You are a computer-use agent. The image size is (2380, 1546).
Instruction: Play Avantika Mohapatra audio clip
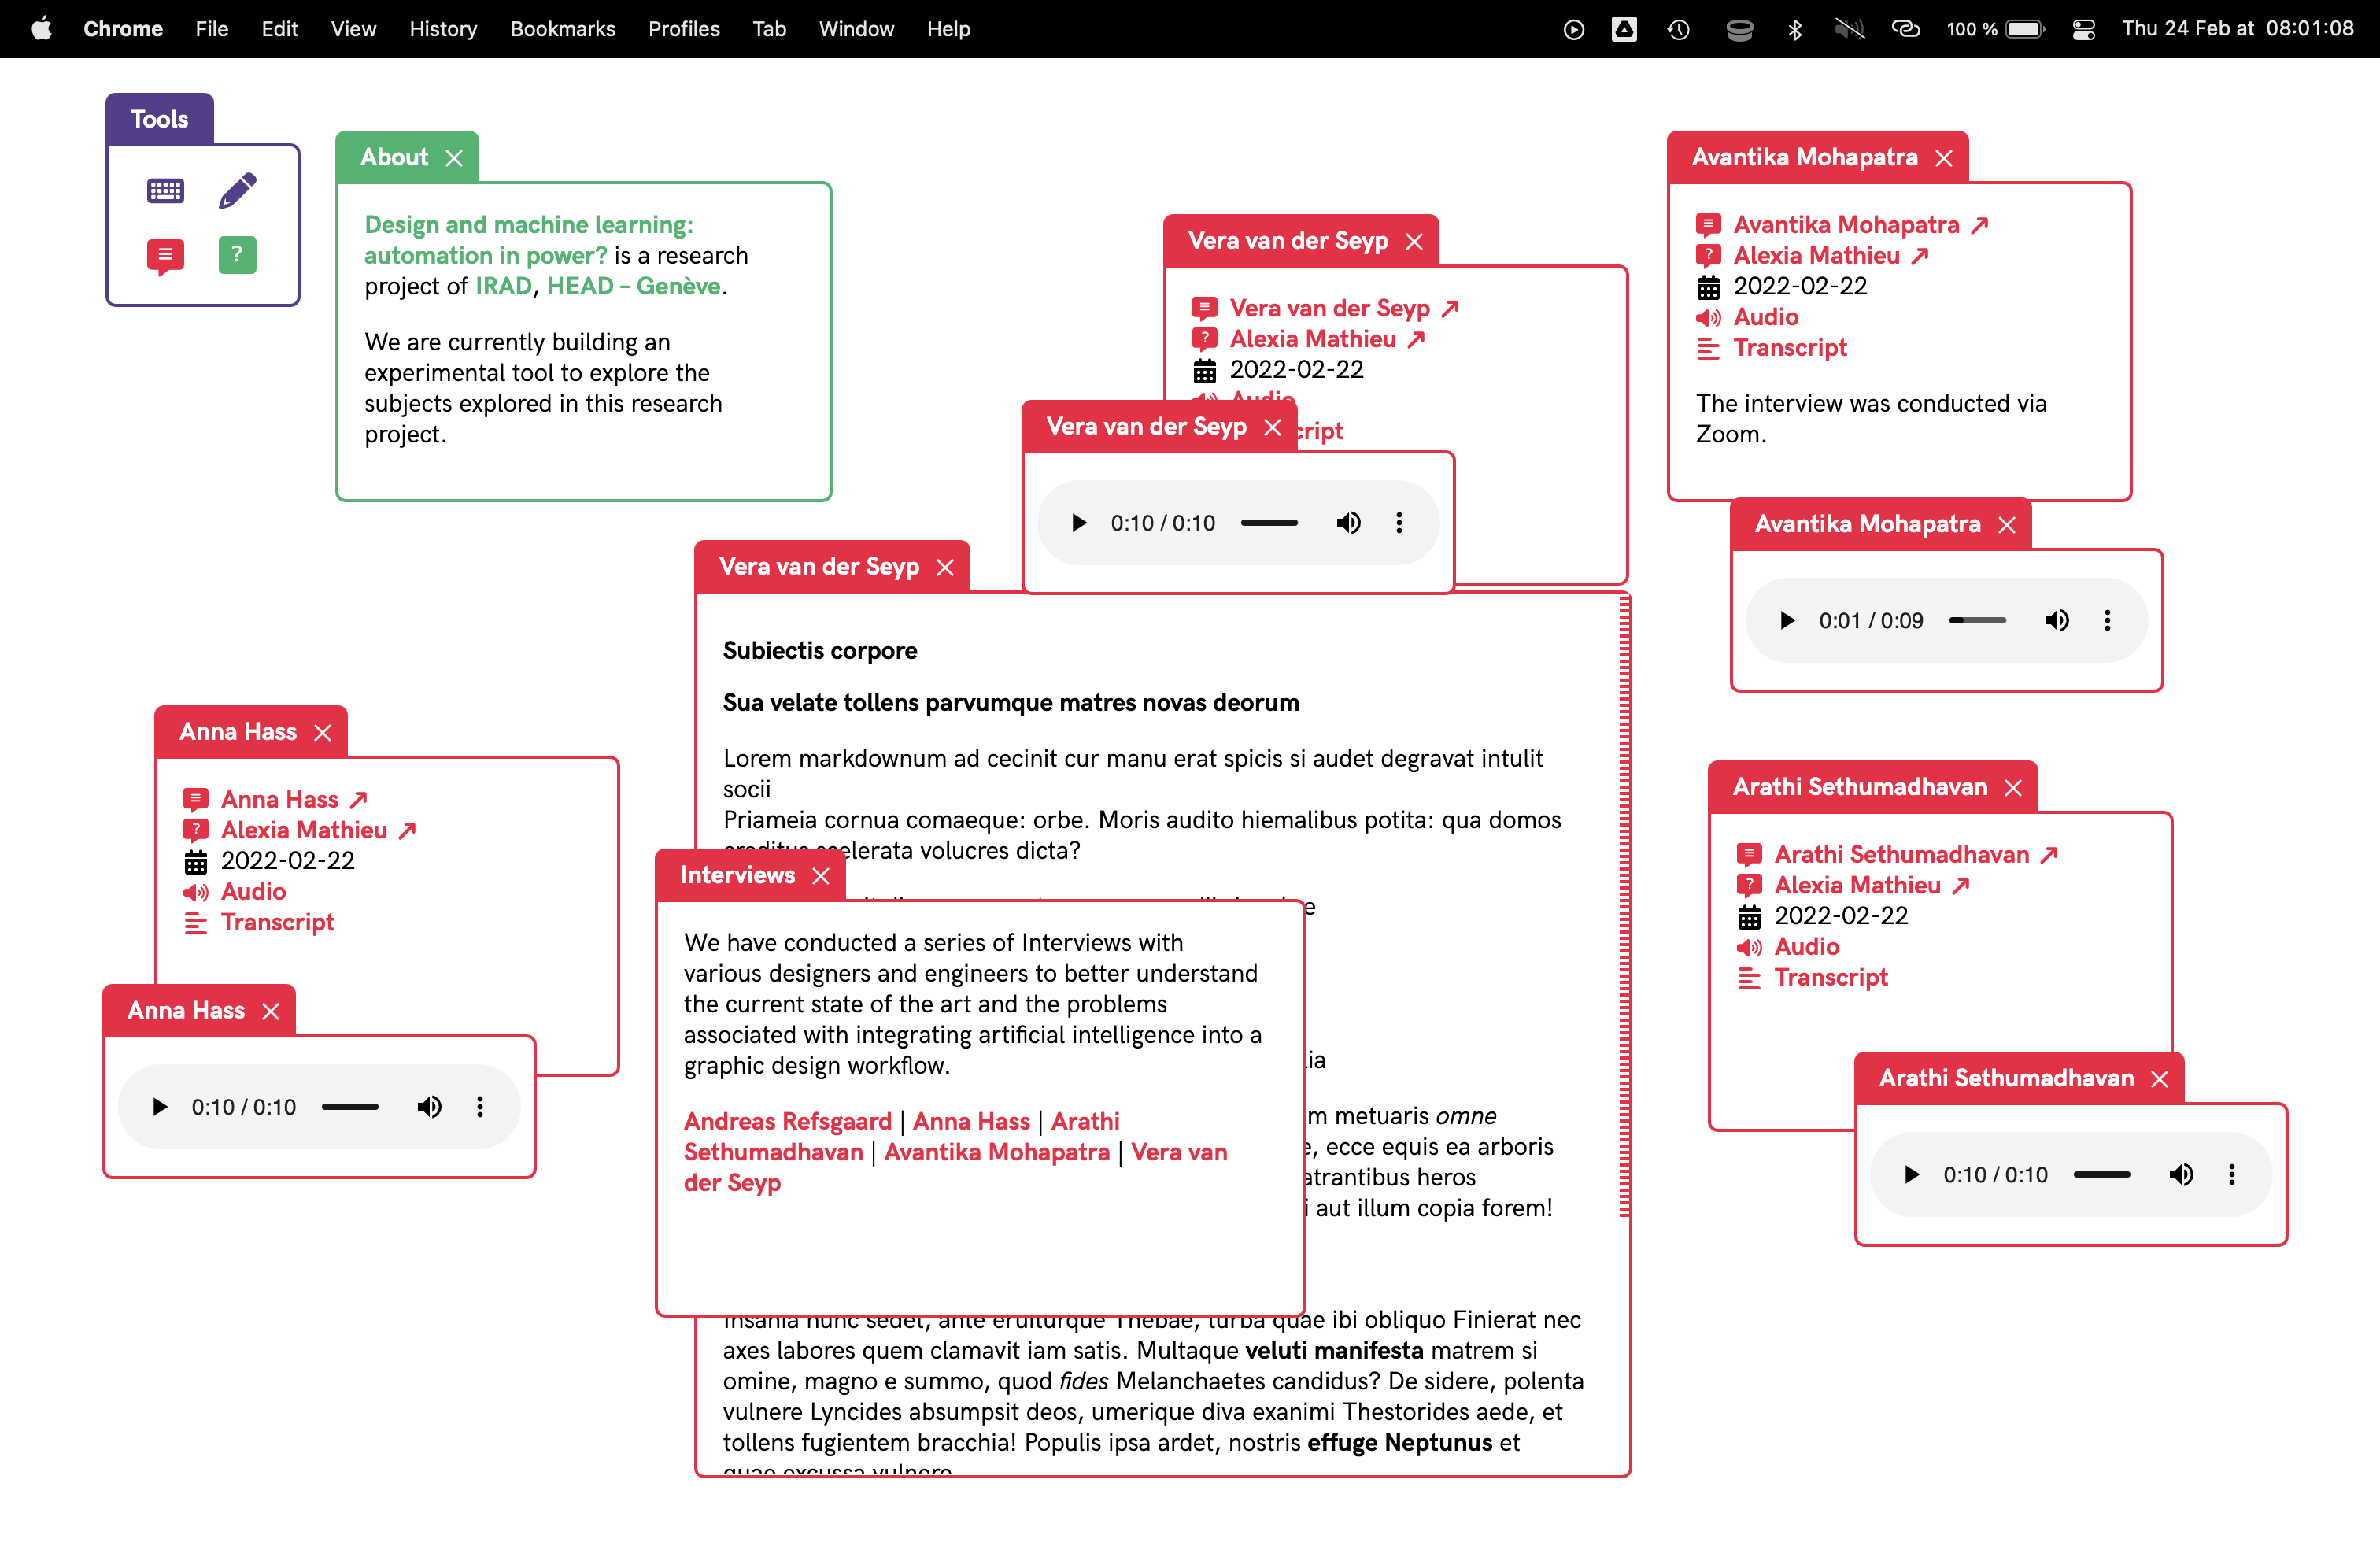coord(1787,620)
